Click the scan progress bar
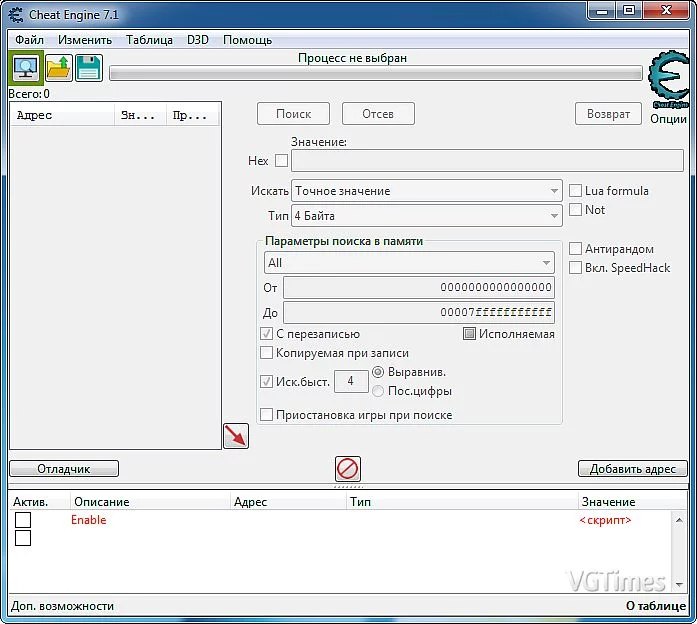The height and width of the screenshot is (624, 697). click(376, 73)
